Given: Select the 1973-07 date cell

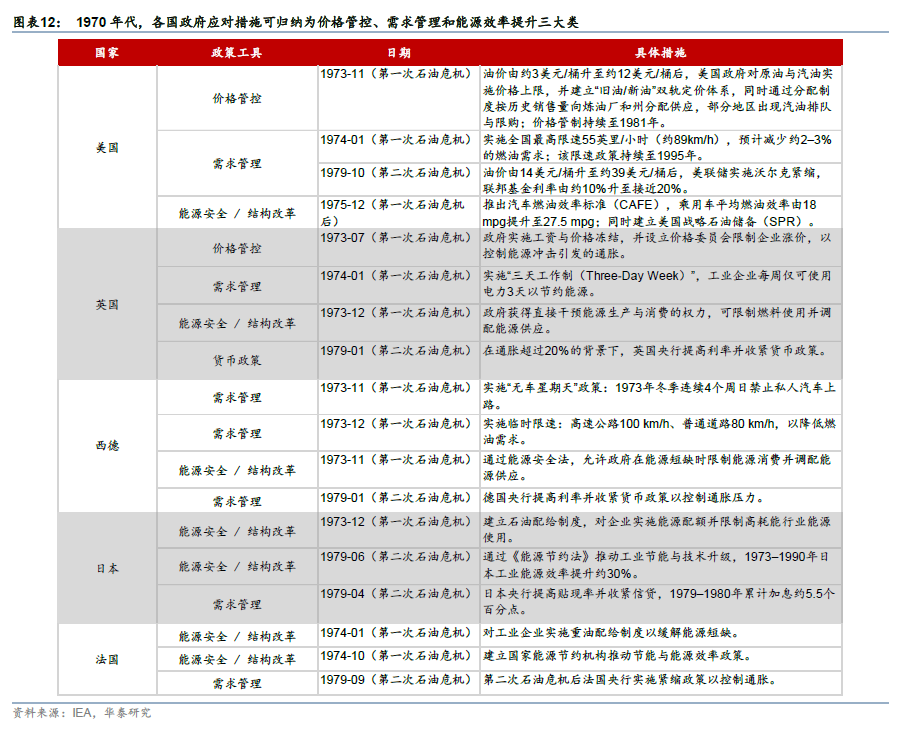Looking at the screenshot, I should pos(397,238).
